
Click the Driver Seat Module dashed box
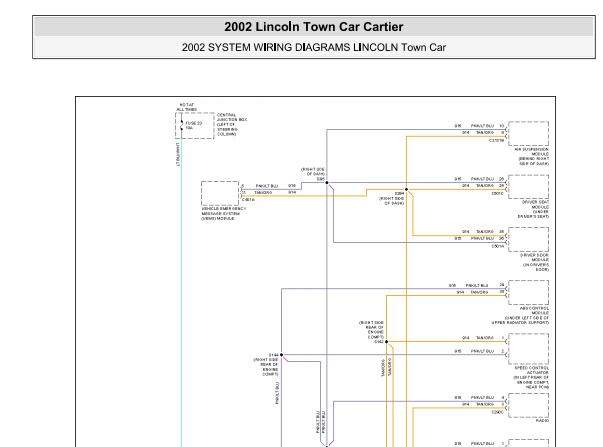pyautogui.click(x=528, y=187)
